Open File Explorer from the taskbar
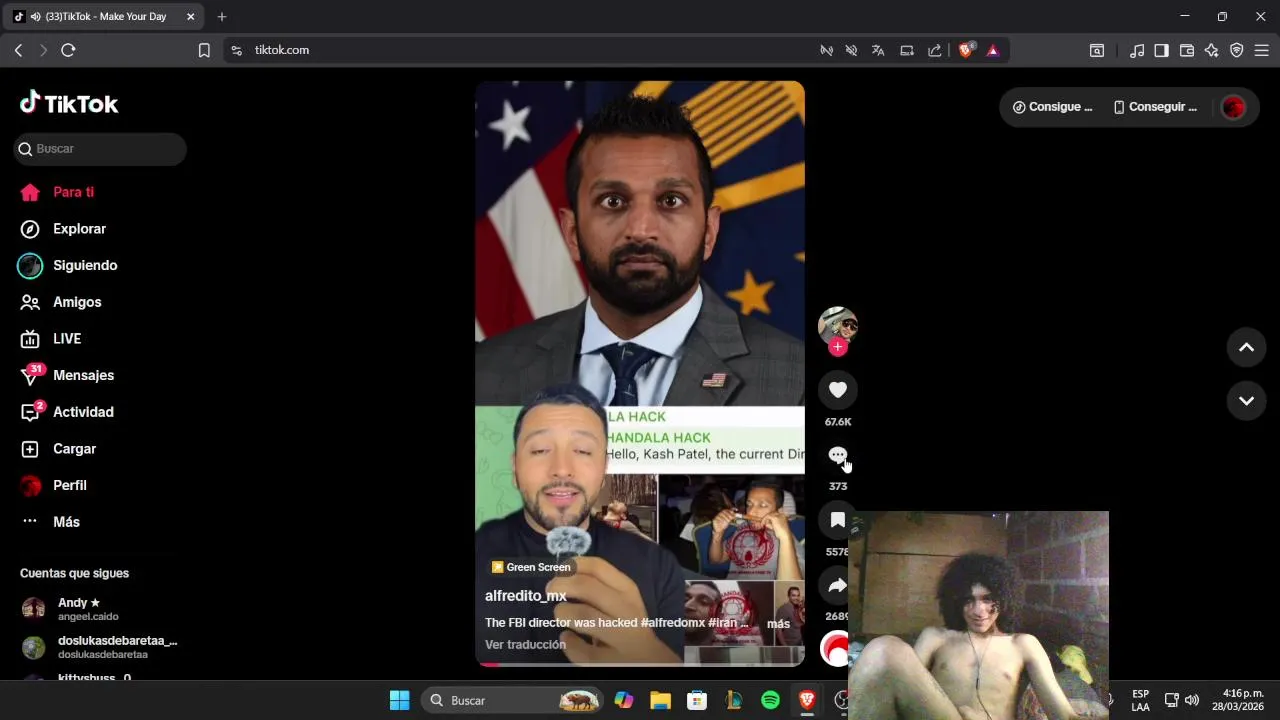Image resolution: width=1280 pixels, height=720 pixels. pos(660,701)
